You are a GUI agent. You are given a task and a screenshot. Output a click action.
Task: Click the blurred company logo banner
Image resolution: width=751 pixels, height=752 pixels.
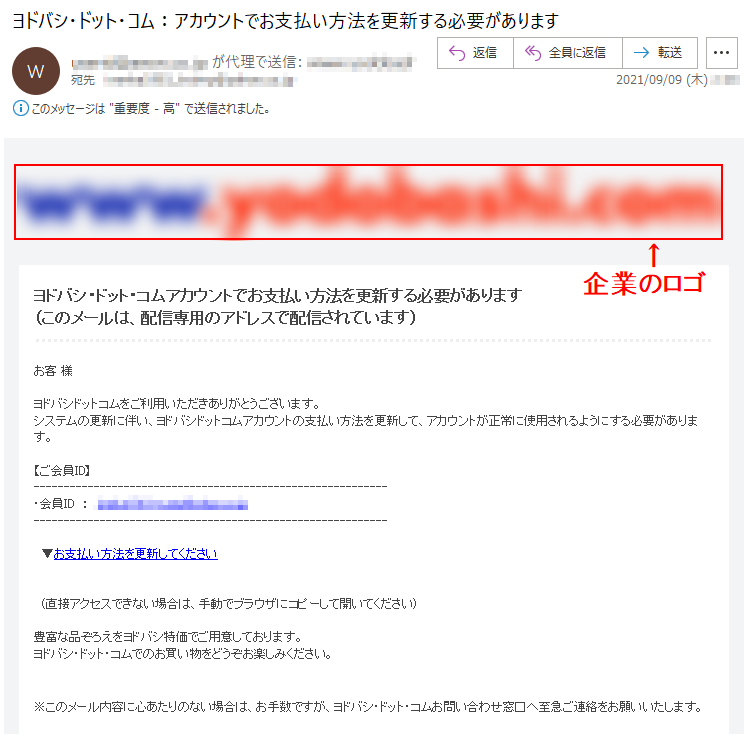[368, 202]
